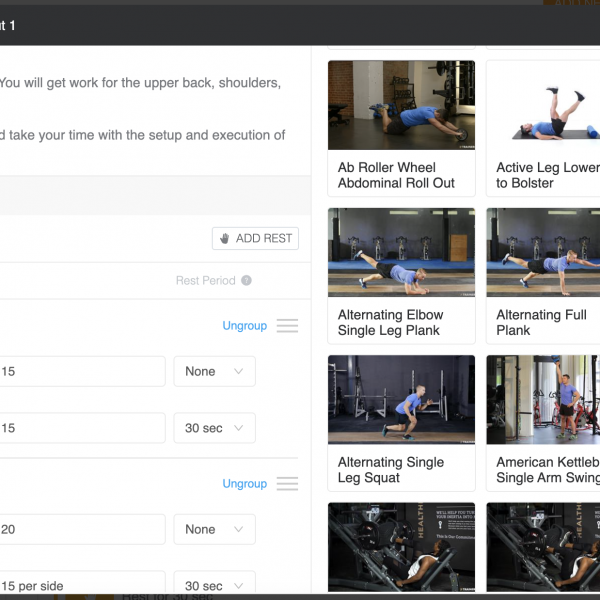
Task: Click Alternating Elbow Single Leg Plank title
Action: pyautogui.click(x=390, y=323)
